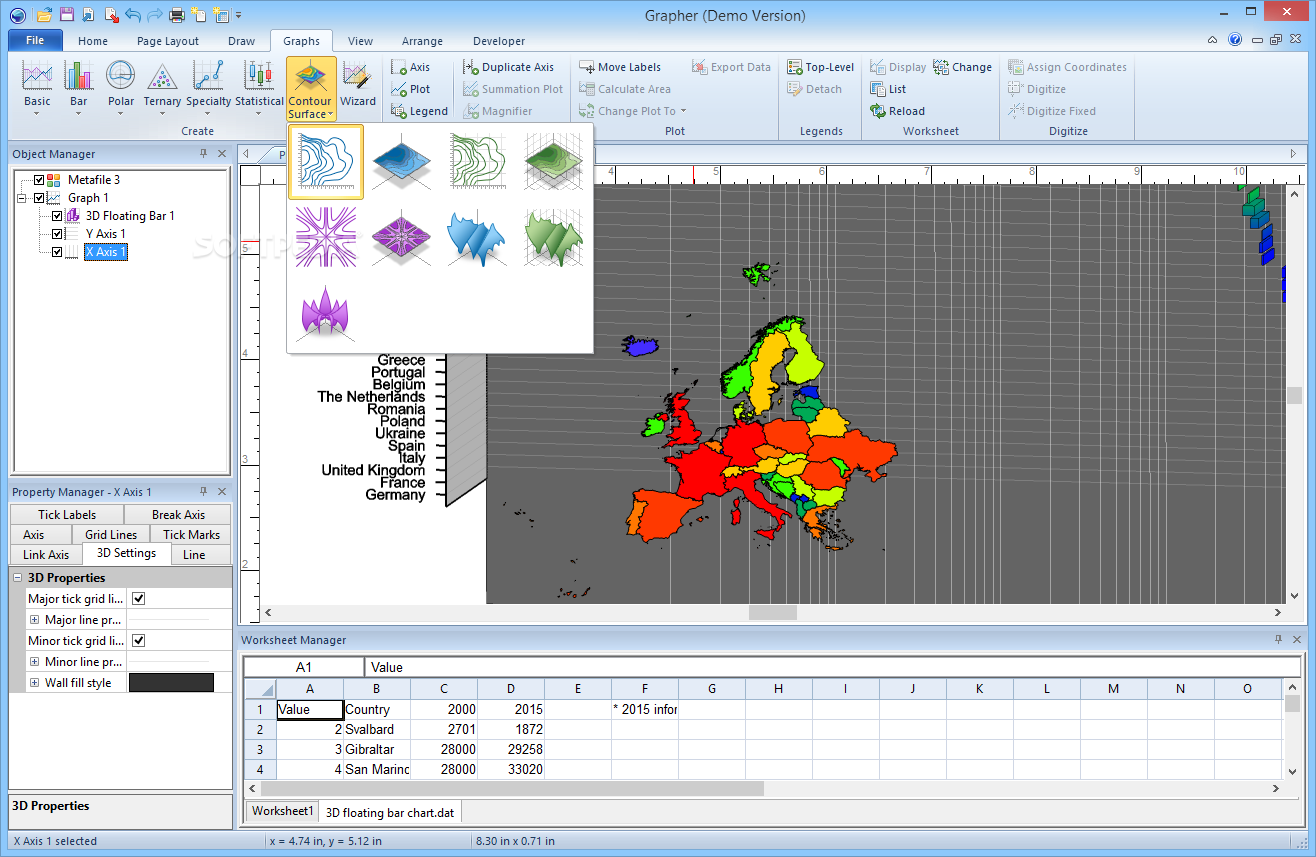
Task: Expand Minor line properties
Action: coord(34,662)
